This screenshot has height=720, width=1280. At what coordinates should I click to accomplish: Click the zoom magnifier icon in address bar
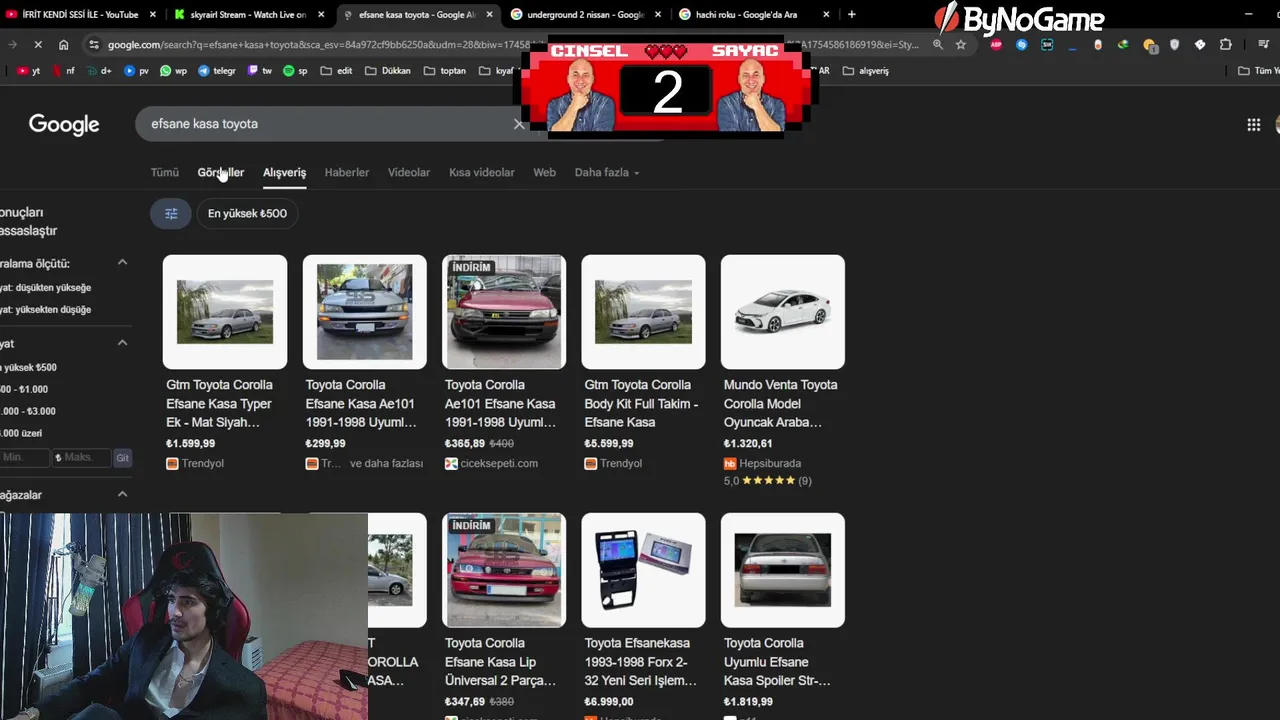click(x=938, y=45)
